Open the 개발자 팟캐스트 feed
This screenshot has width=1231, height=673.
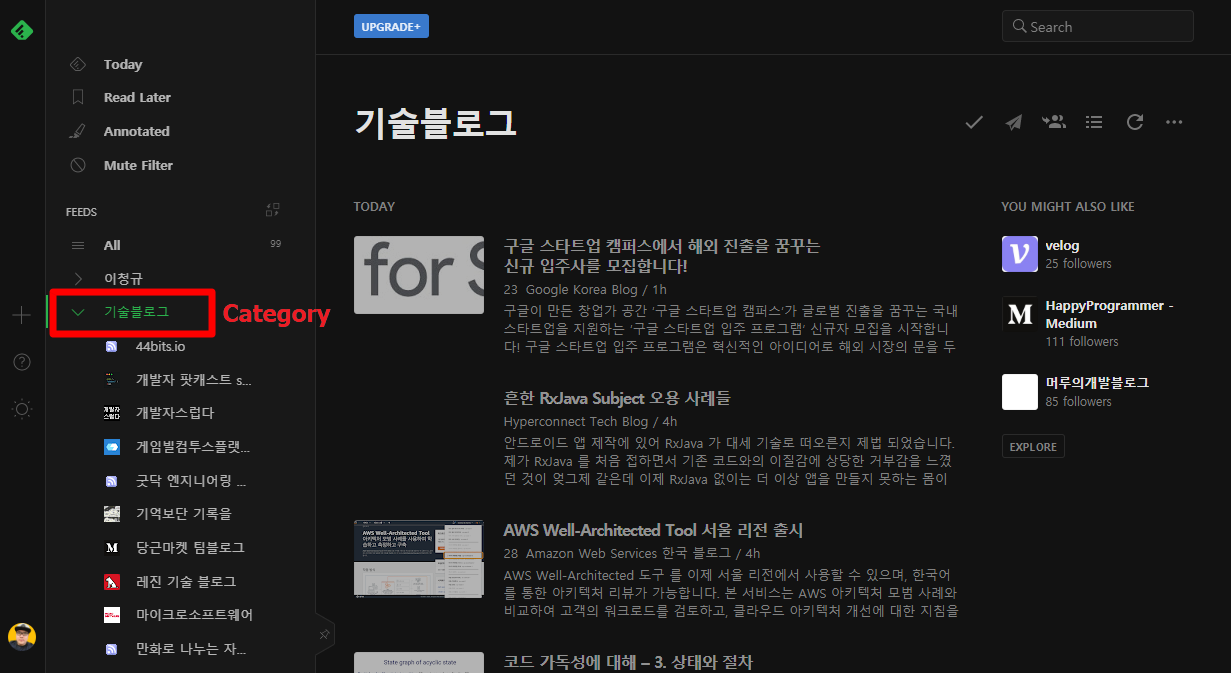coord(194,380)
